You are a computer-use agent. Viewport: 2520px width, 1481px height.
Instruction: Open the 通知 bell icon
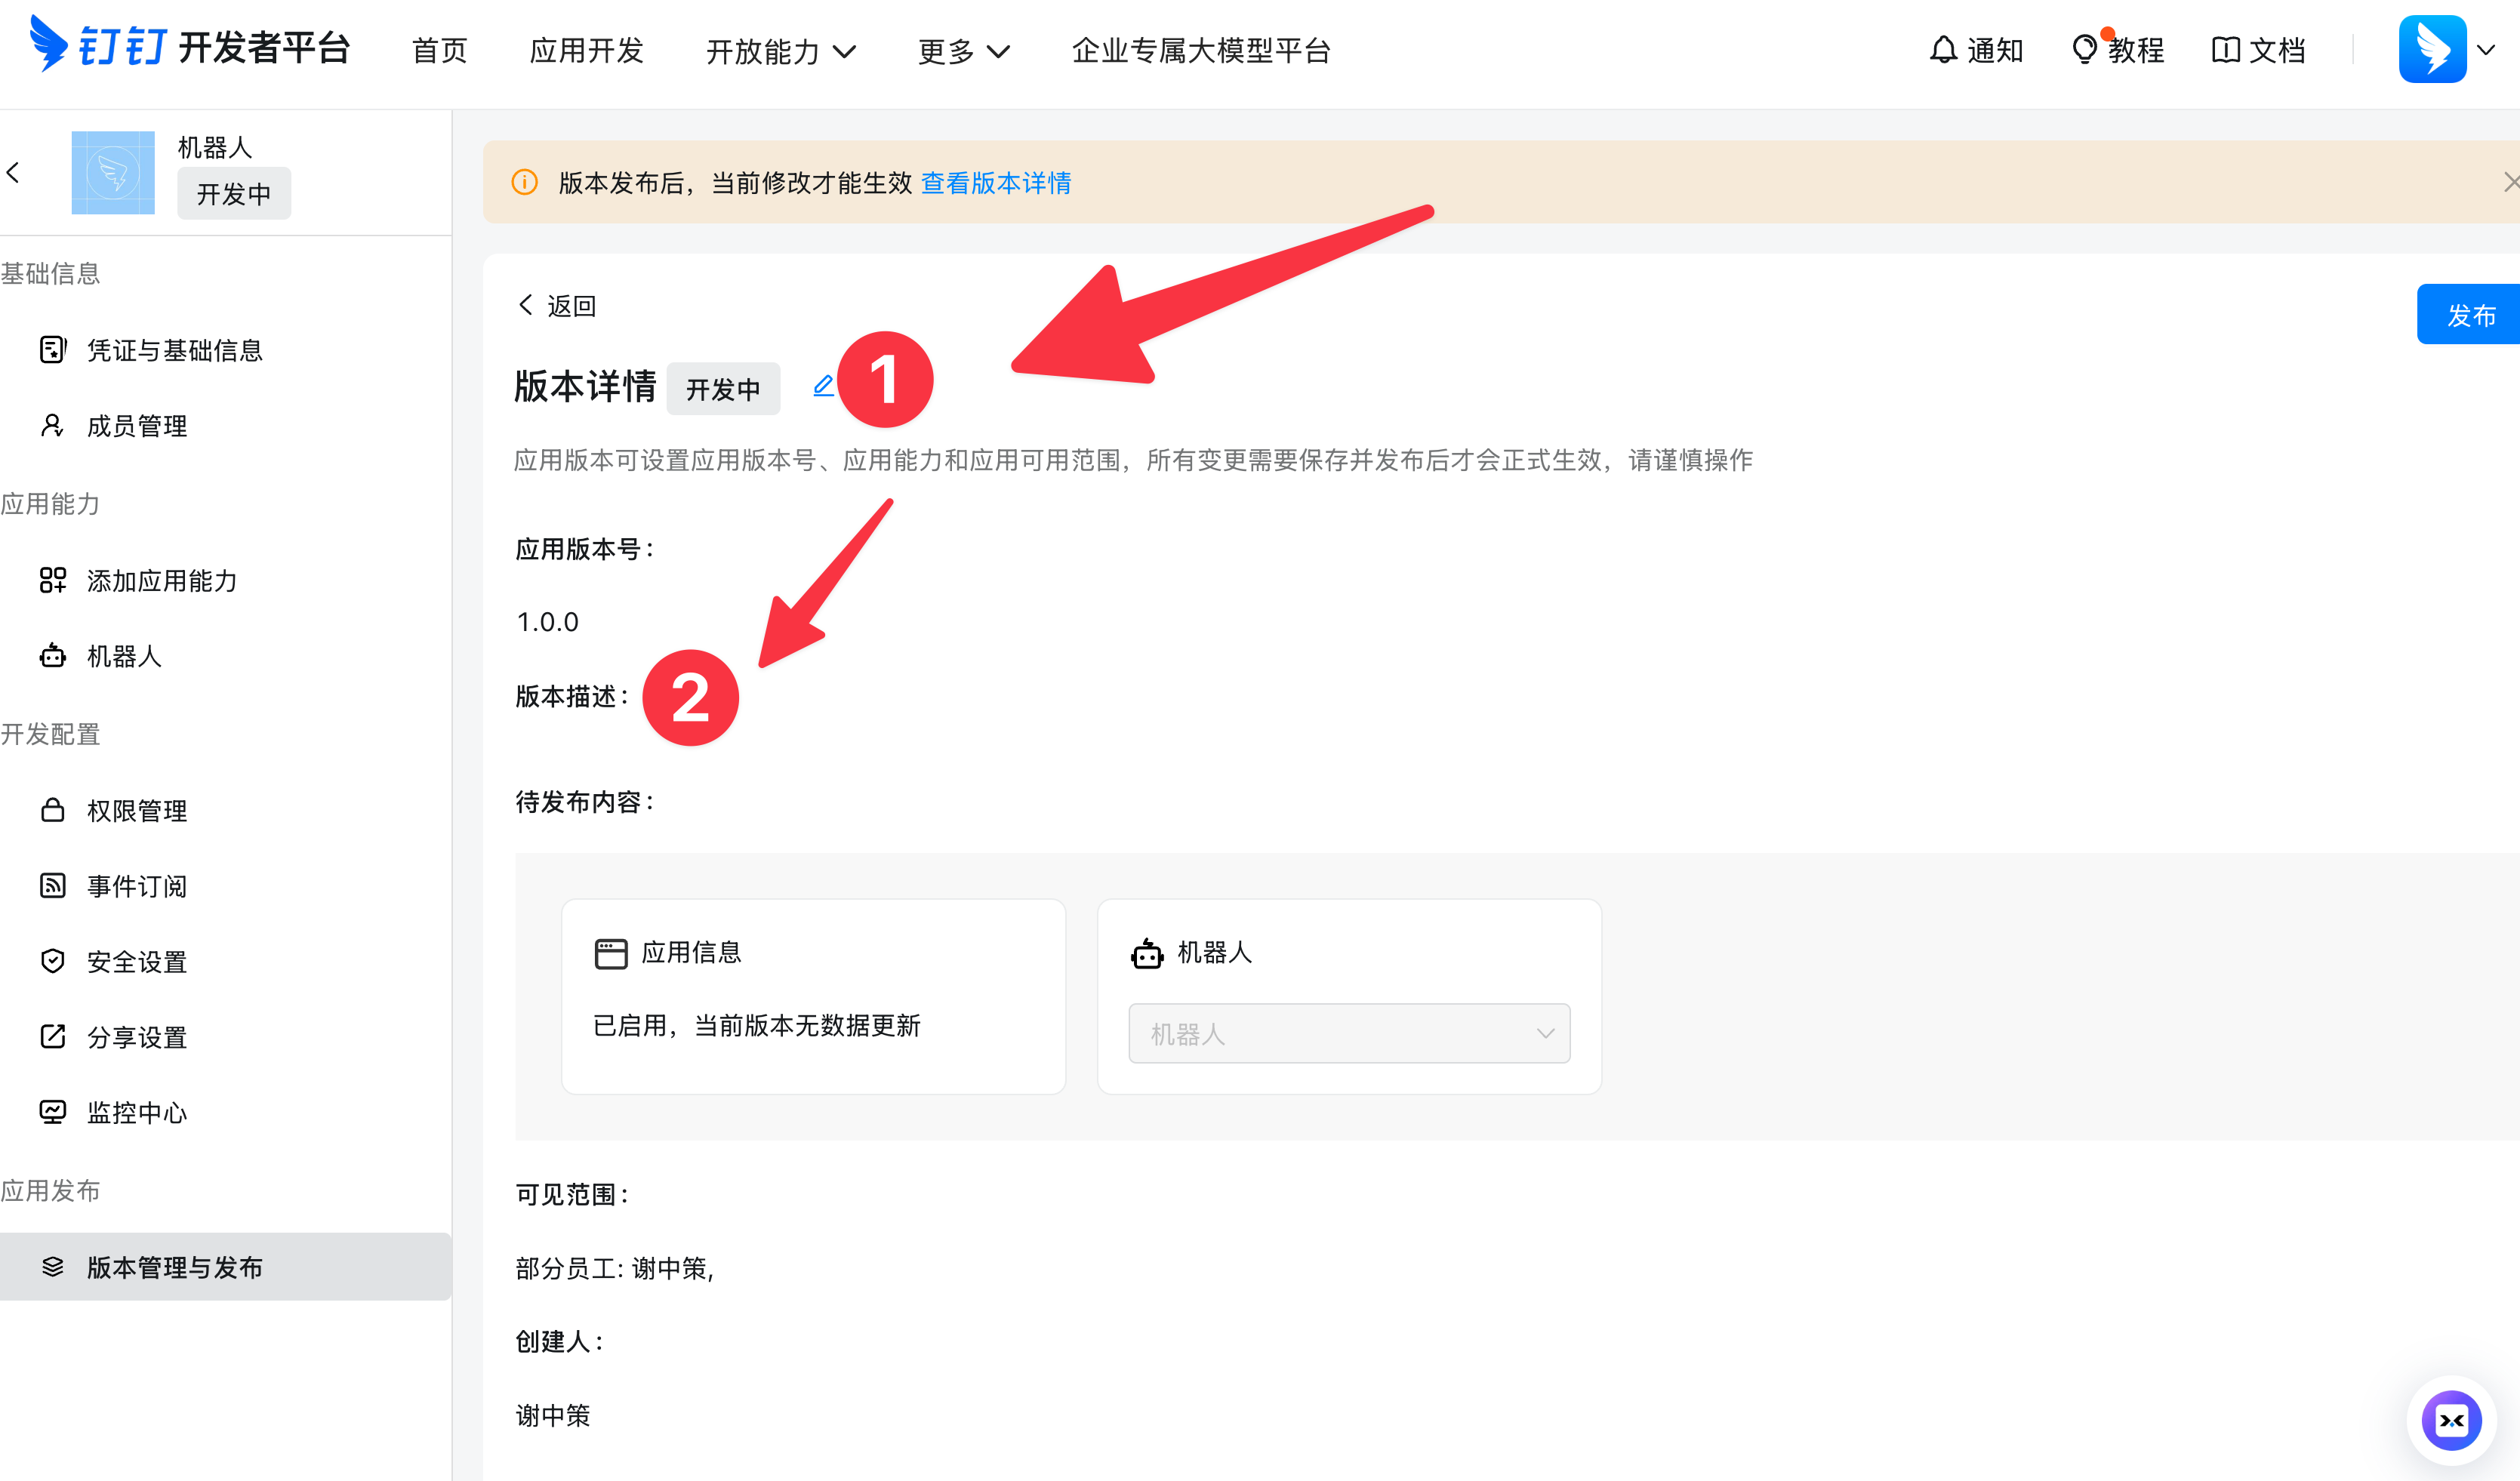click(1942, 50)
